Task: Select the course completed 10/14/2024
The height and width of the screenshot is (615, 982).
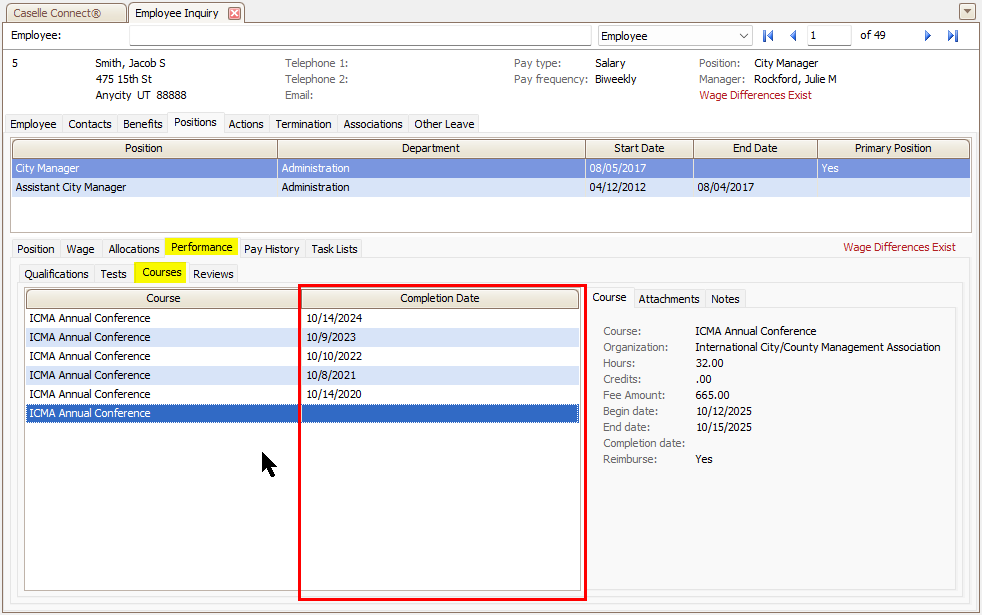Action: pyautogui.click(x=160, y=318)
